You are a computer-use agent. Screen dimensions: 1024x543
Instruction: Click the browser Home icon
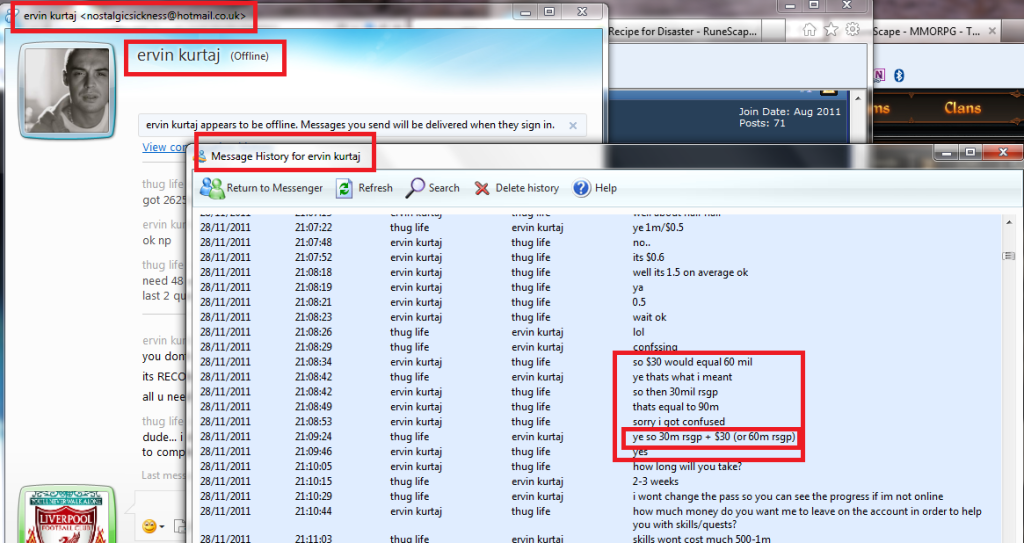point(809,29)
